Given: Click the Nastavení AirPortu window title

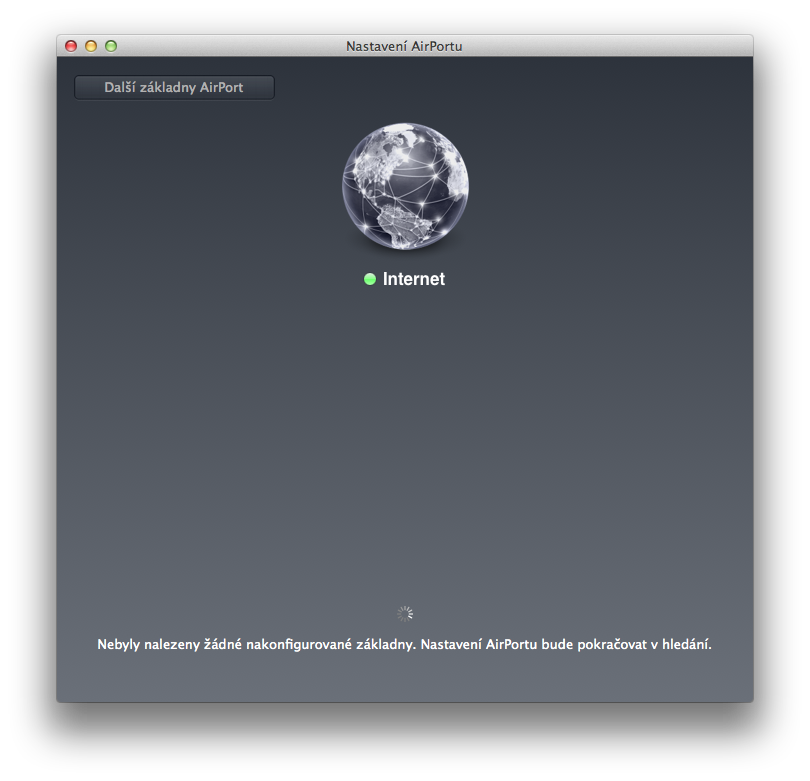Looking at the screenshot, I should point(404,46).
